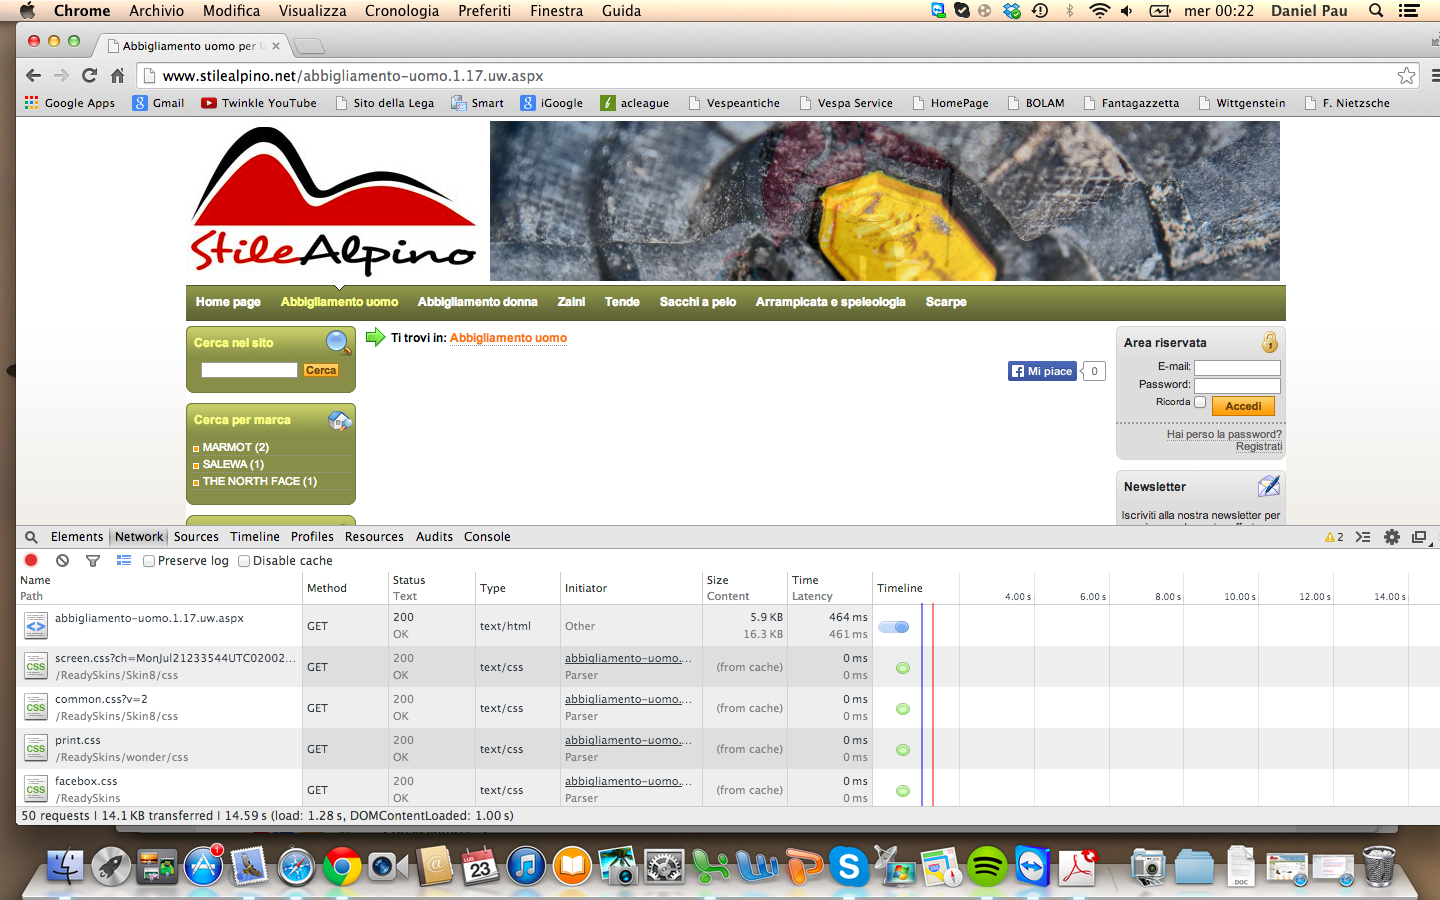Click the magnifier icon in Cerca nel sito box
The width and height of the screenshot is (1440, 900).
(339, 342)
